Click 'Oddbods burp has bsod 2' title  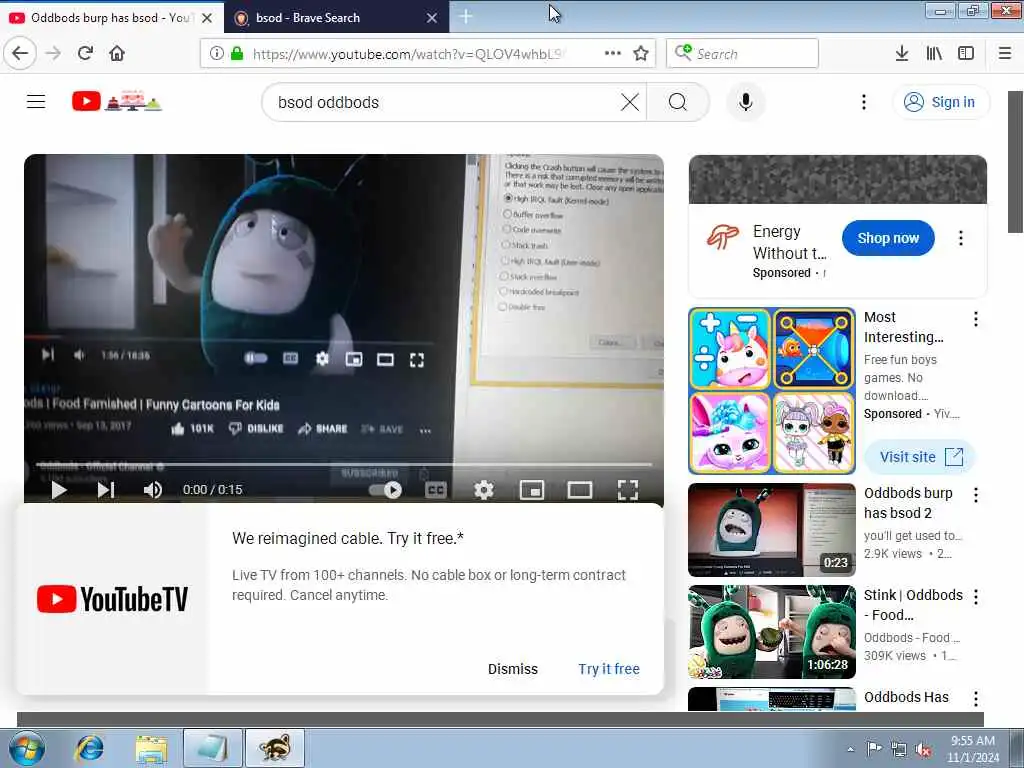(x=908, y=503)
